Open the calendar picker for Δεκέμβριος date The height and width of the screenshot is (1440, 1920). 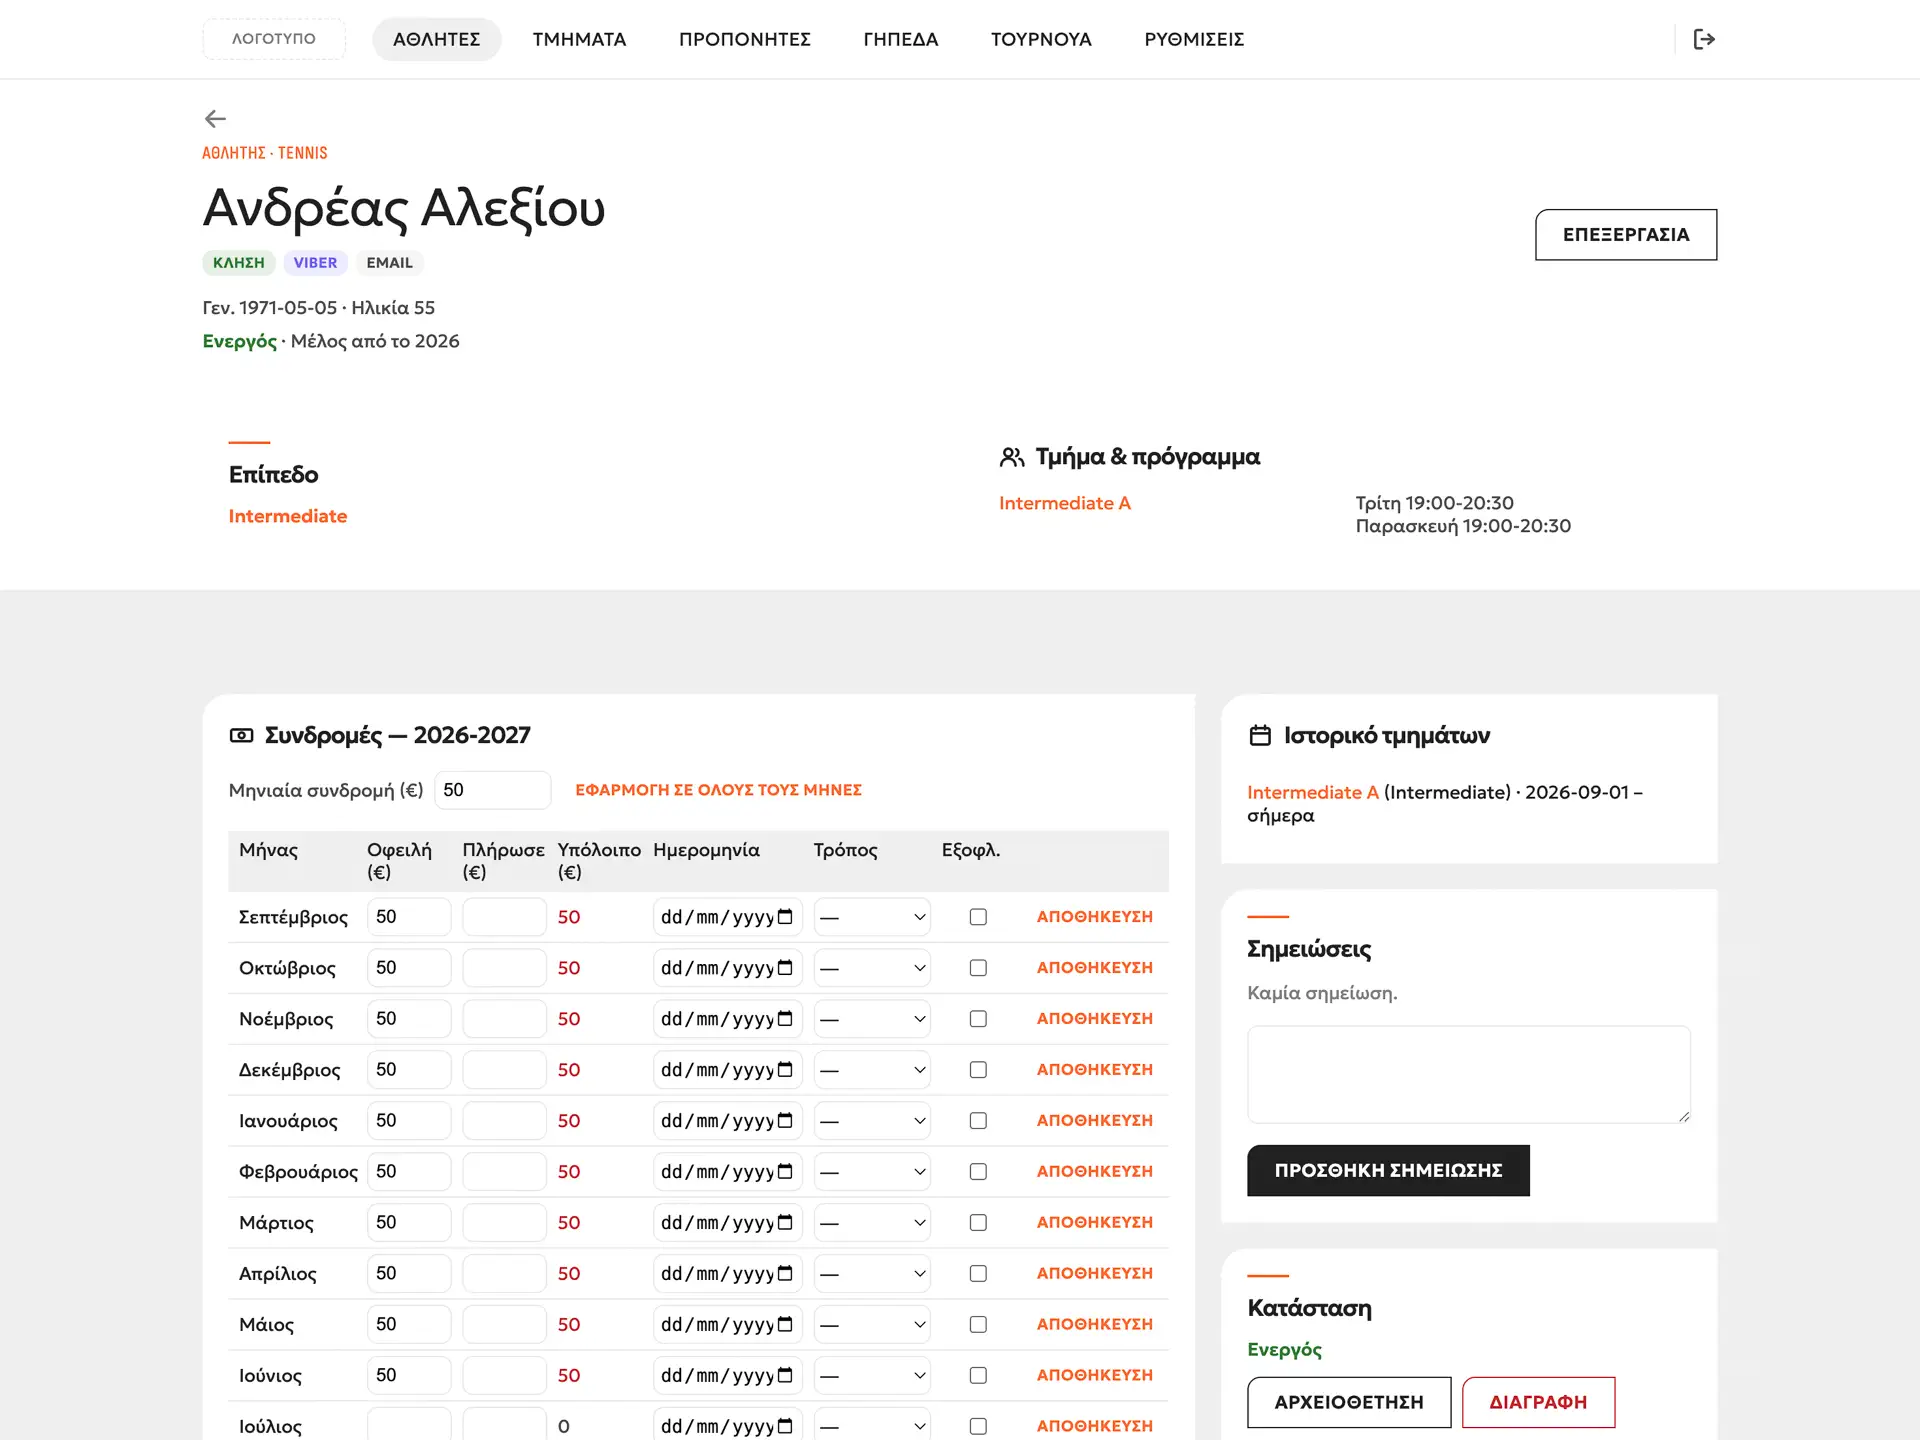click(785, 1070)
